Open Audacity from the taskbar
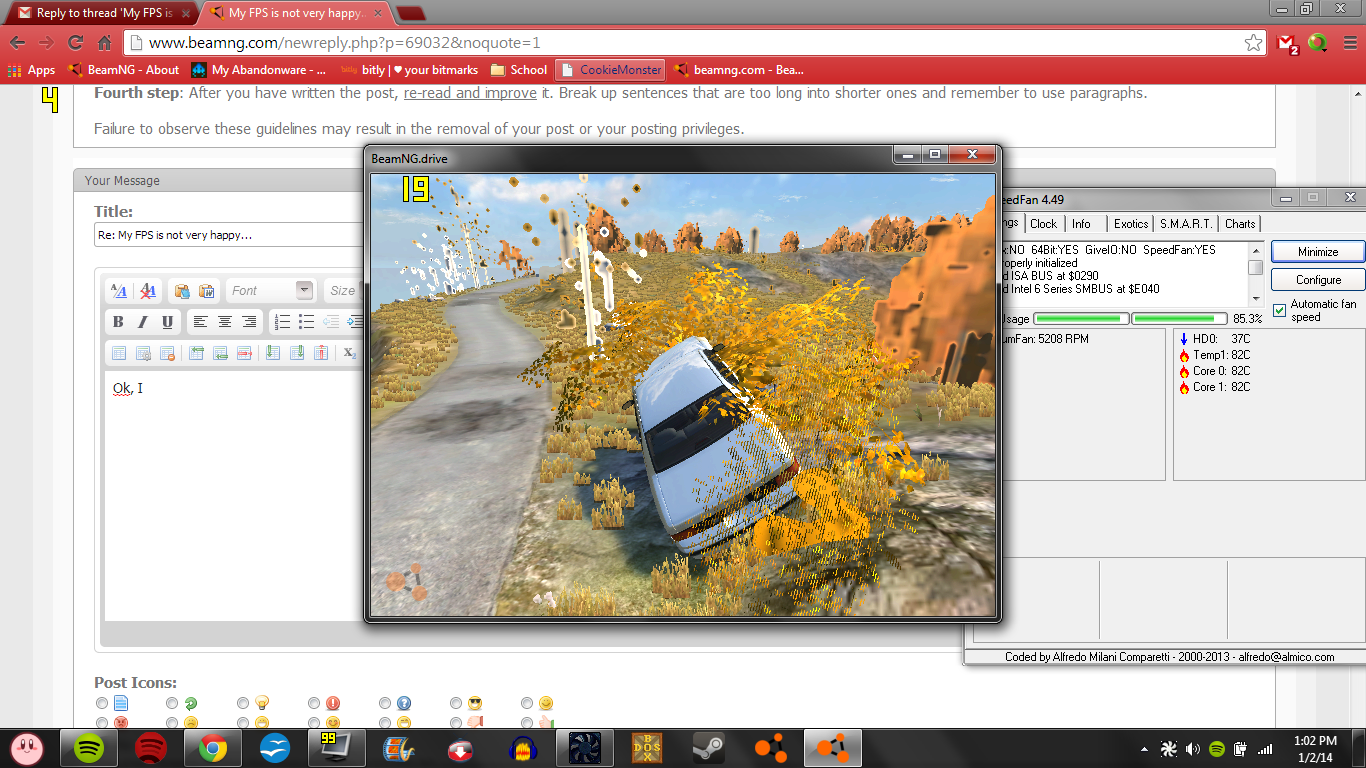The image size is (1366, 768). pos(523,747)
